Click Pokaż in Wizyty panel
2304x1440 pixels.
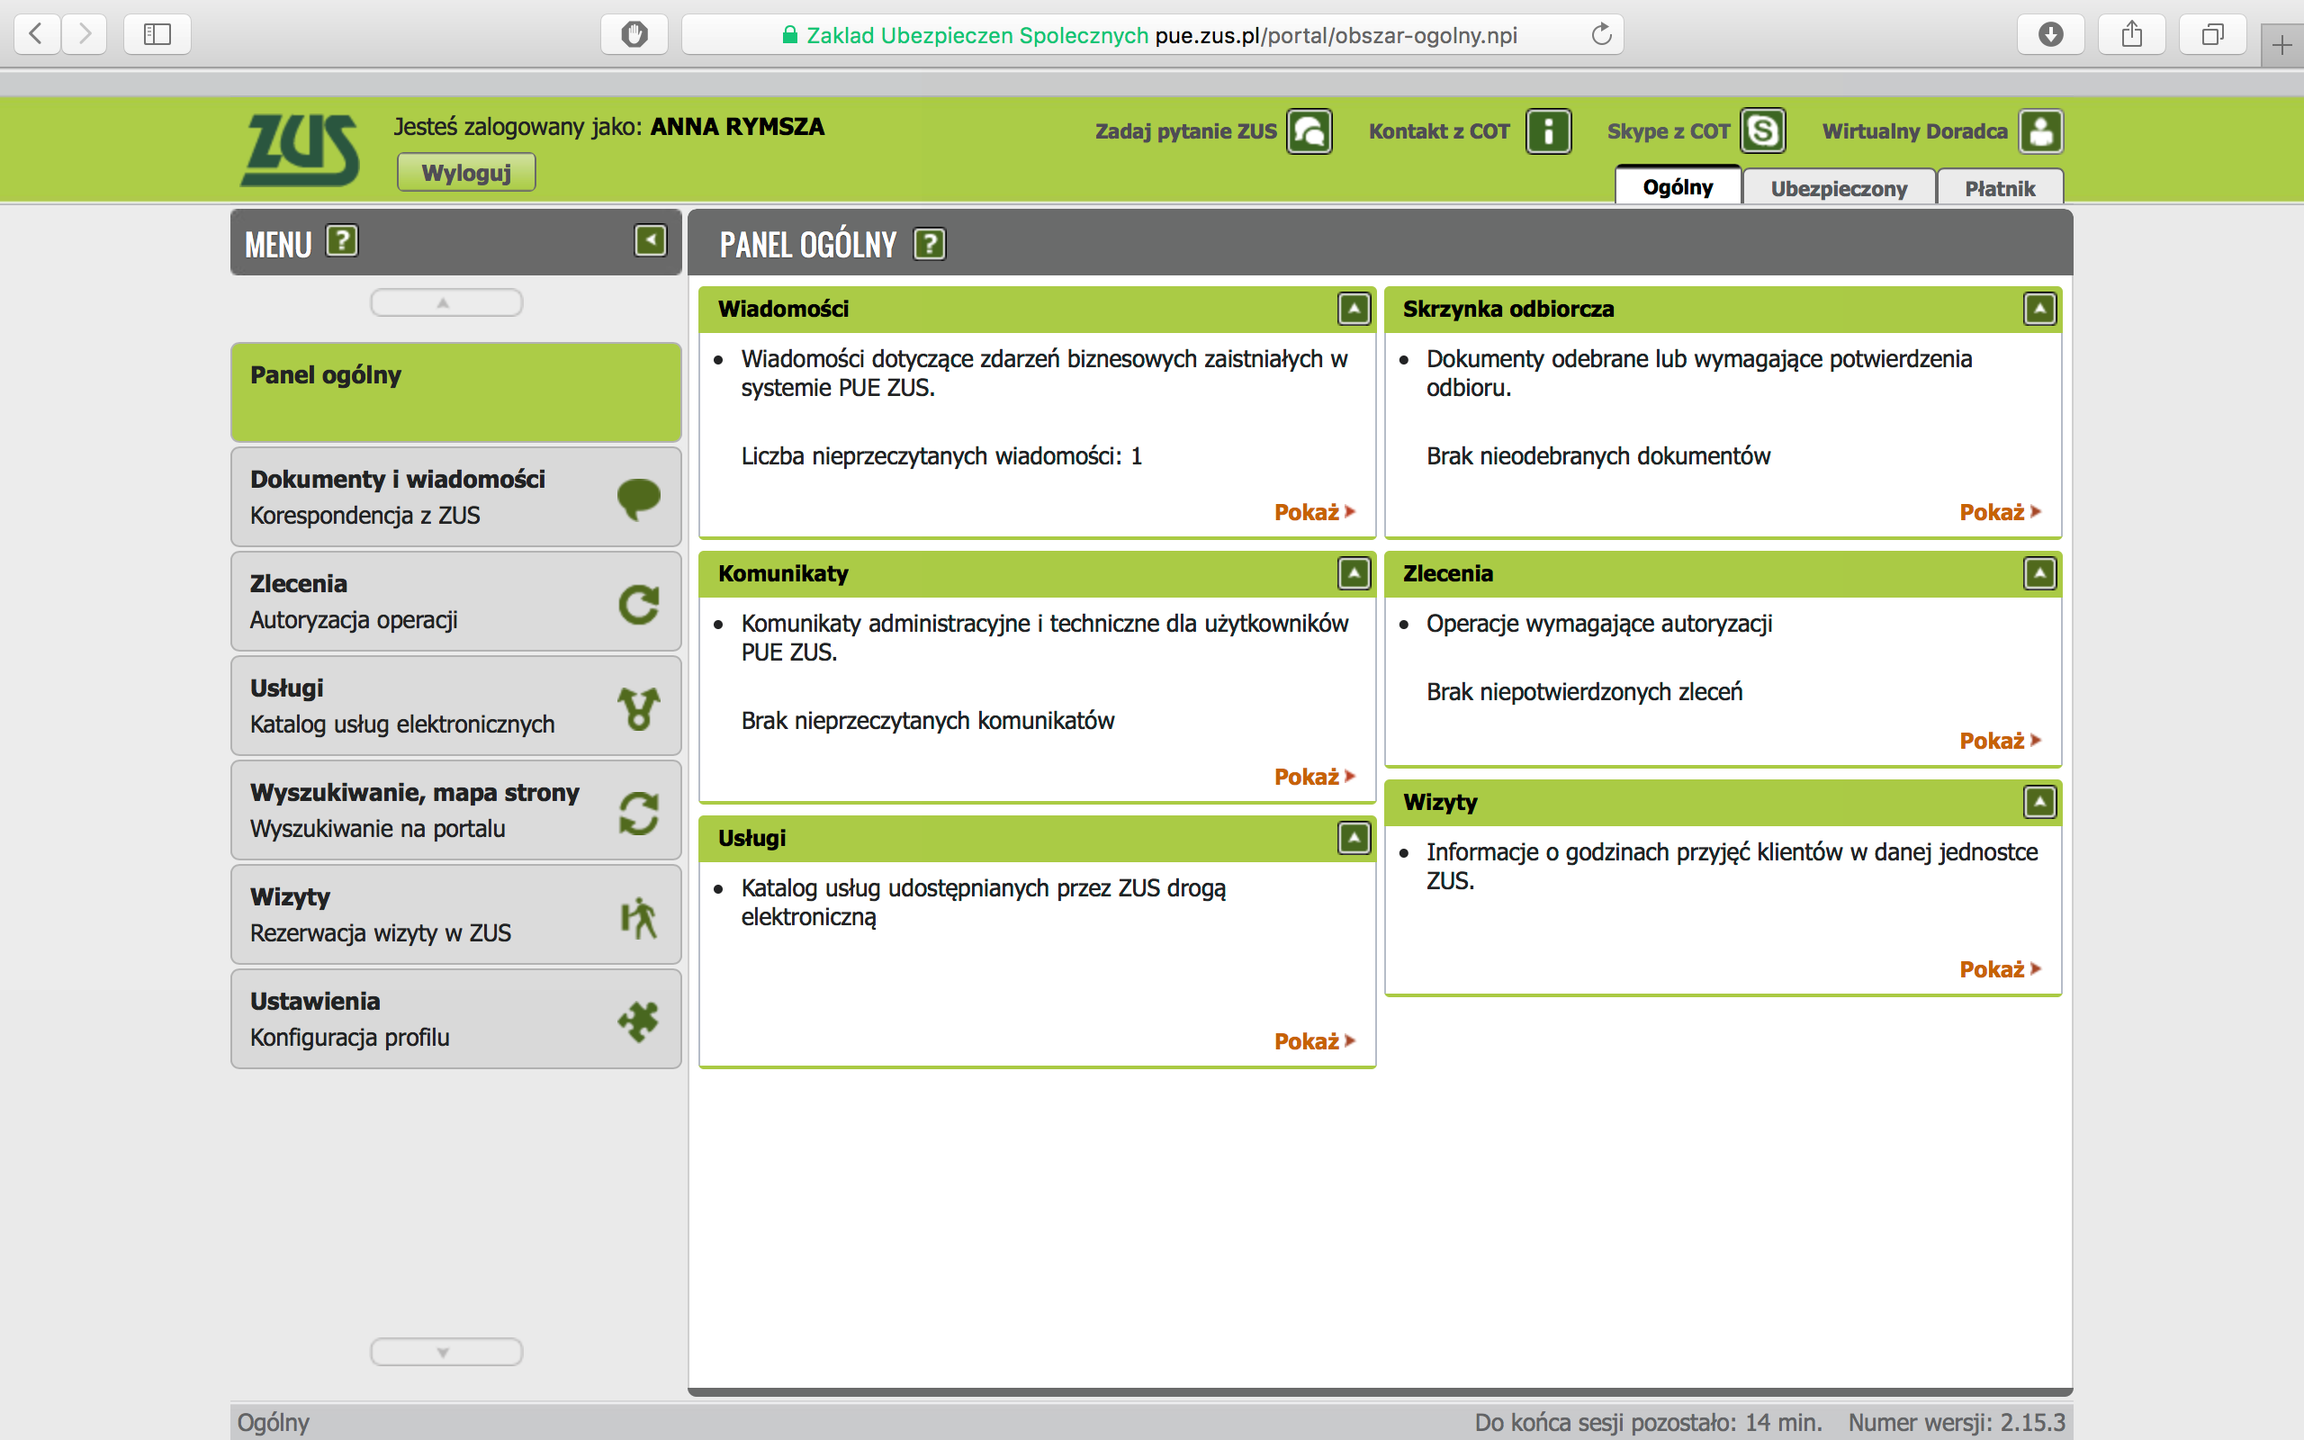[2000, 969]
